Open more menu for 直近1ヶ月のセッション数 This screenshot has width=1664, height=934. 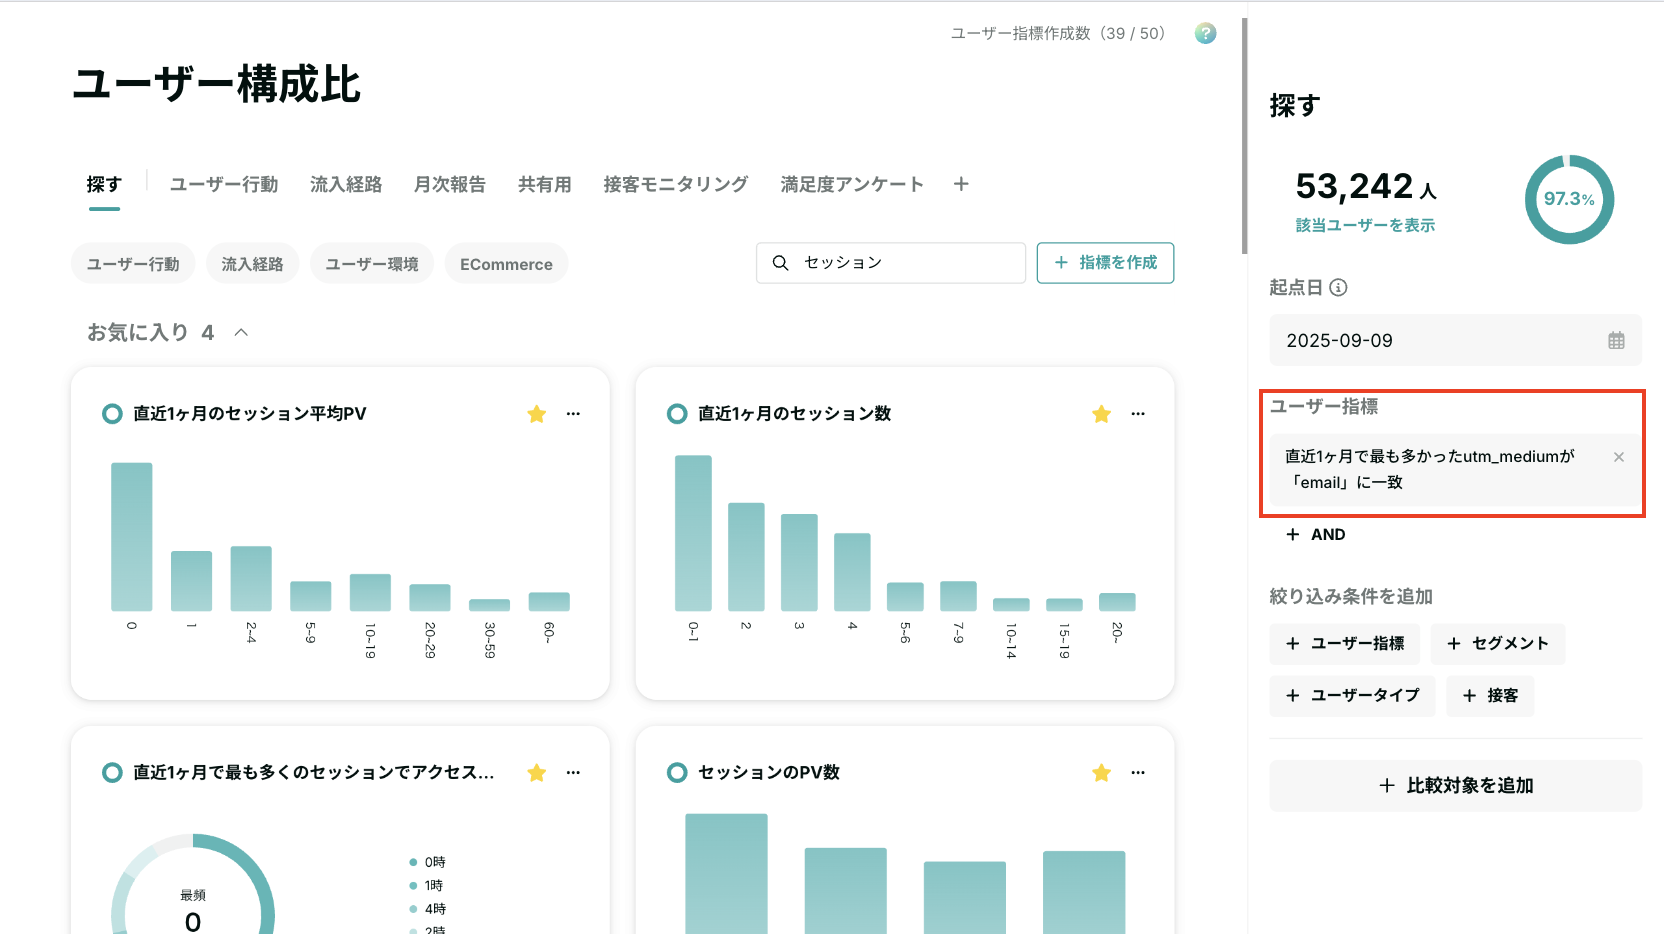tap(1138, 414)
